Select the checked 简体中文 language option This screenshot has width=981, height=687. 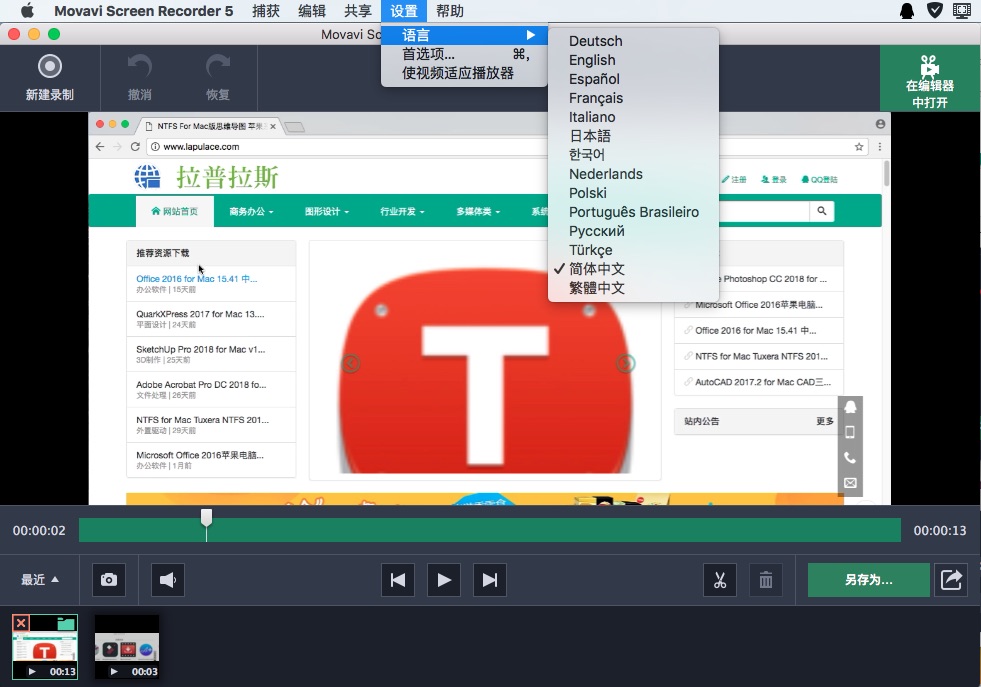pyautogui.click(x=597, y=269)
